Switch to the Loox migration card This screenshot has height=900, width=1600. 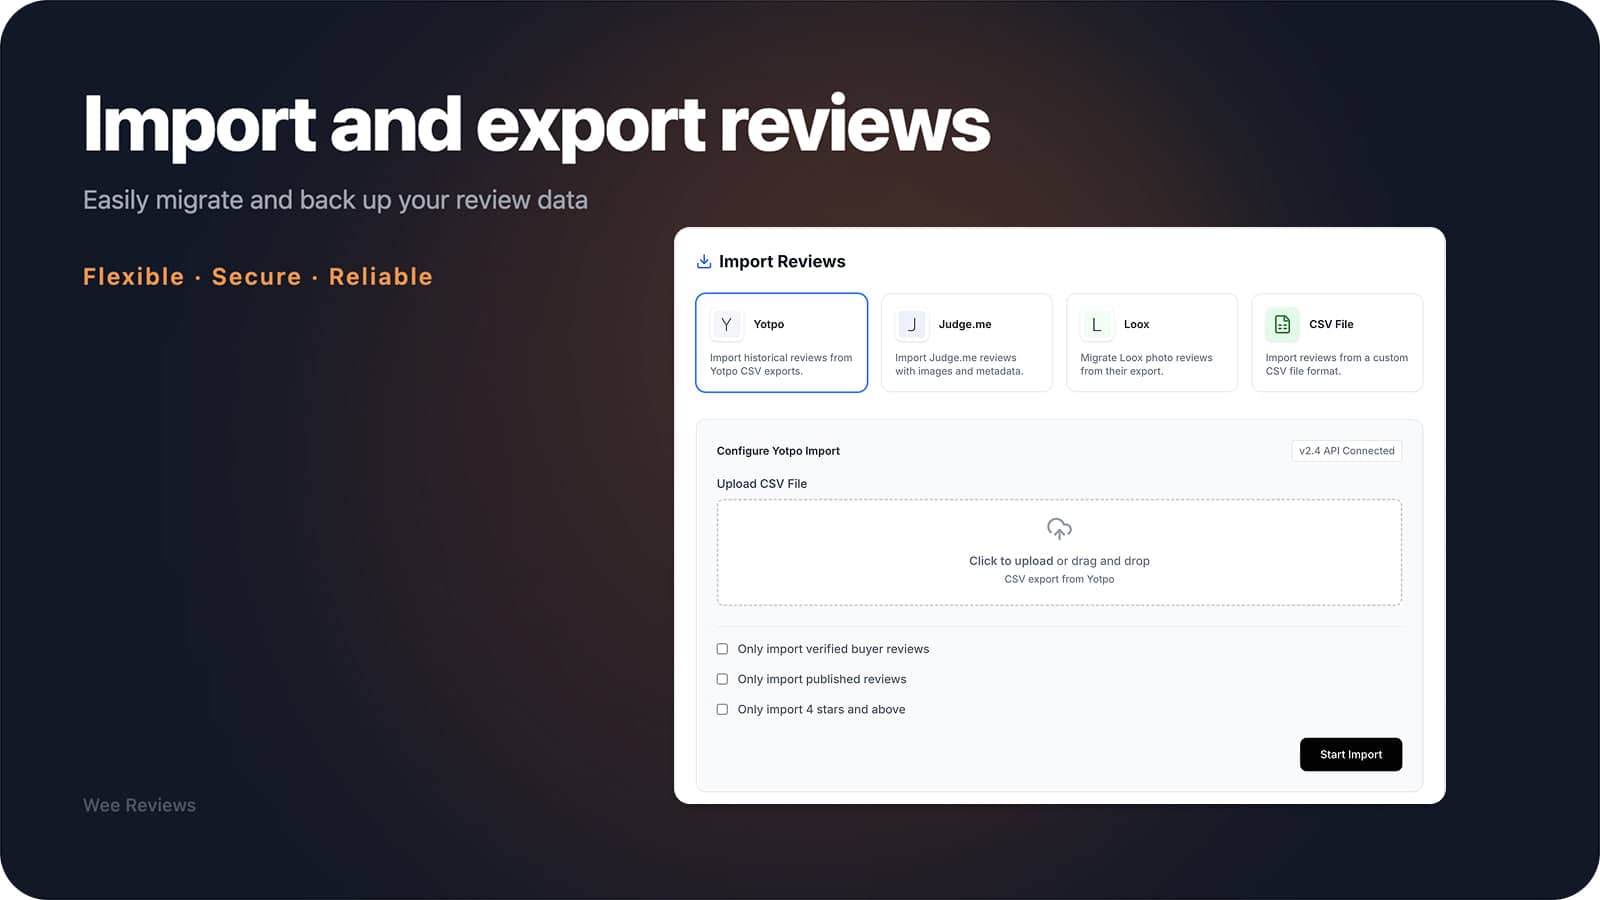coord(1152,342)
